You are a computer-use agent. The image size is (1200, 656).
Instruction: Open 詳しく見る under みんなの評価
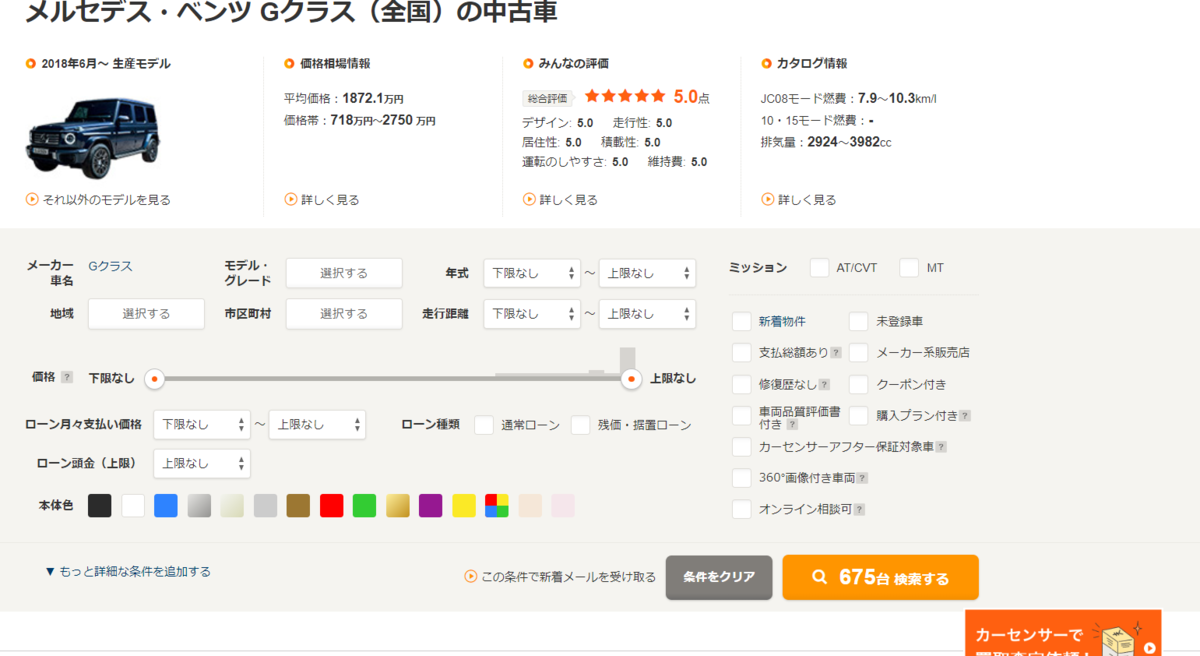point(568,200)
